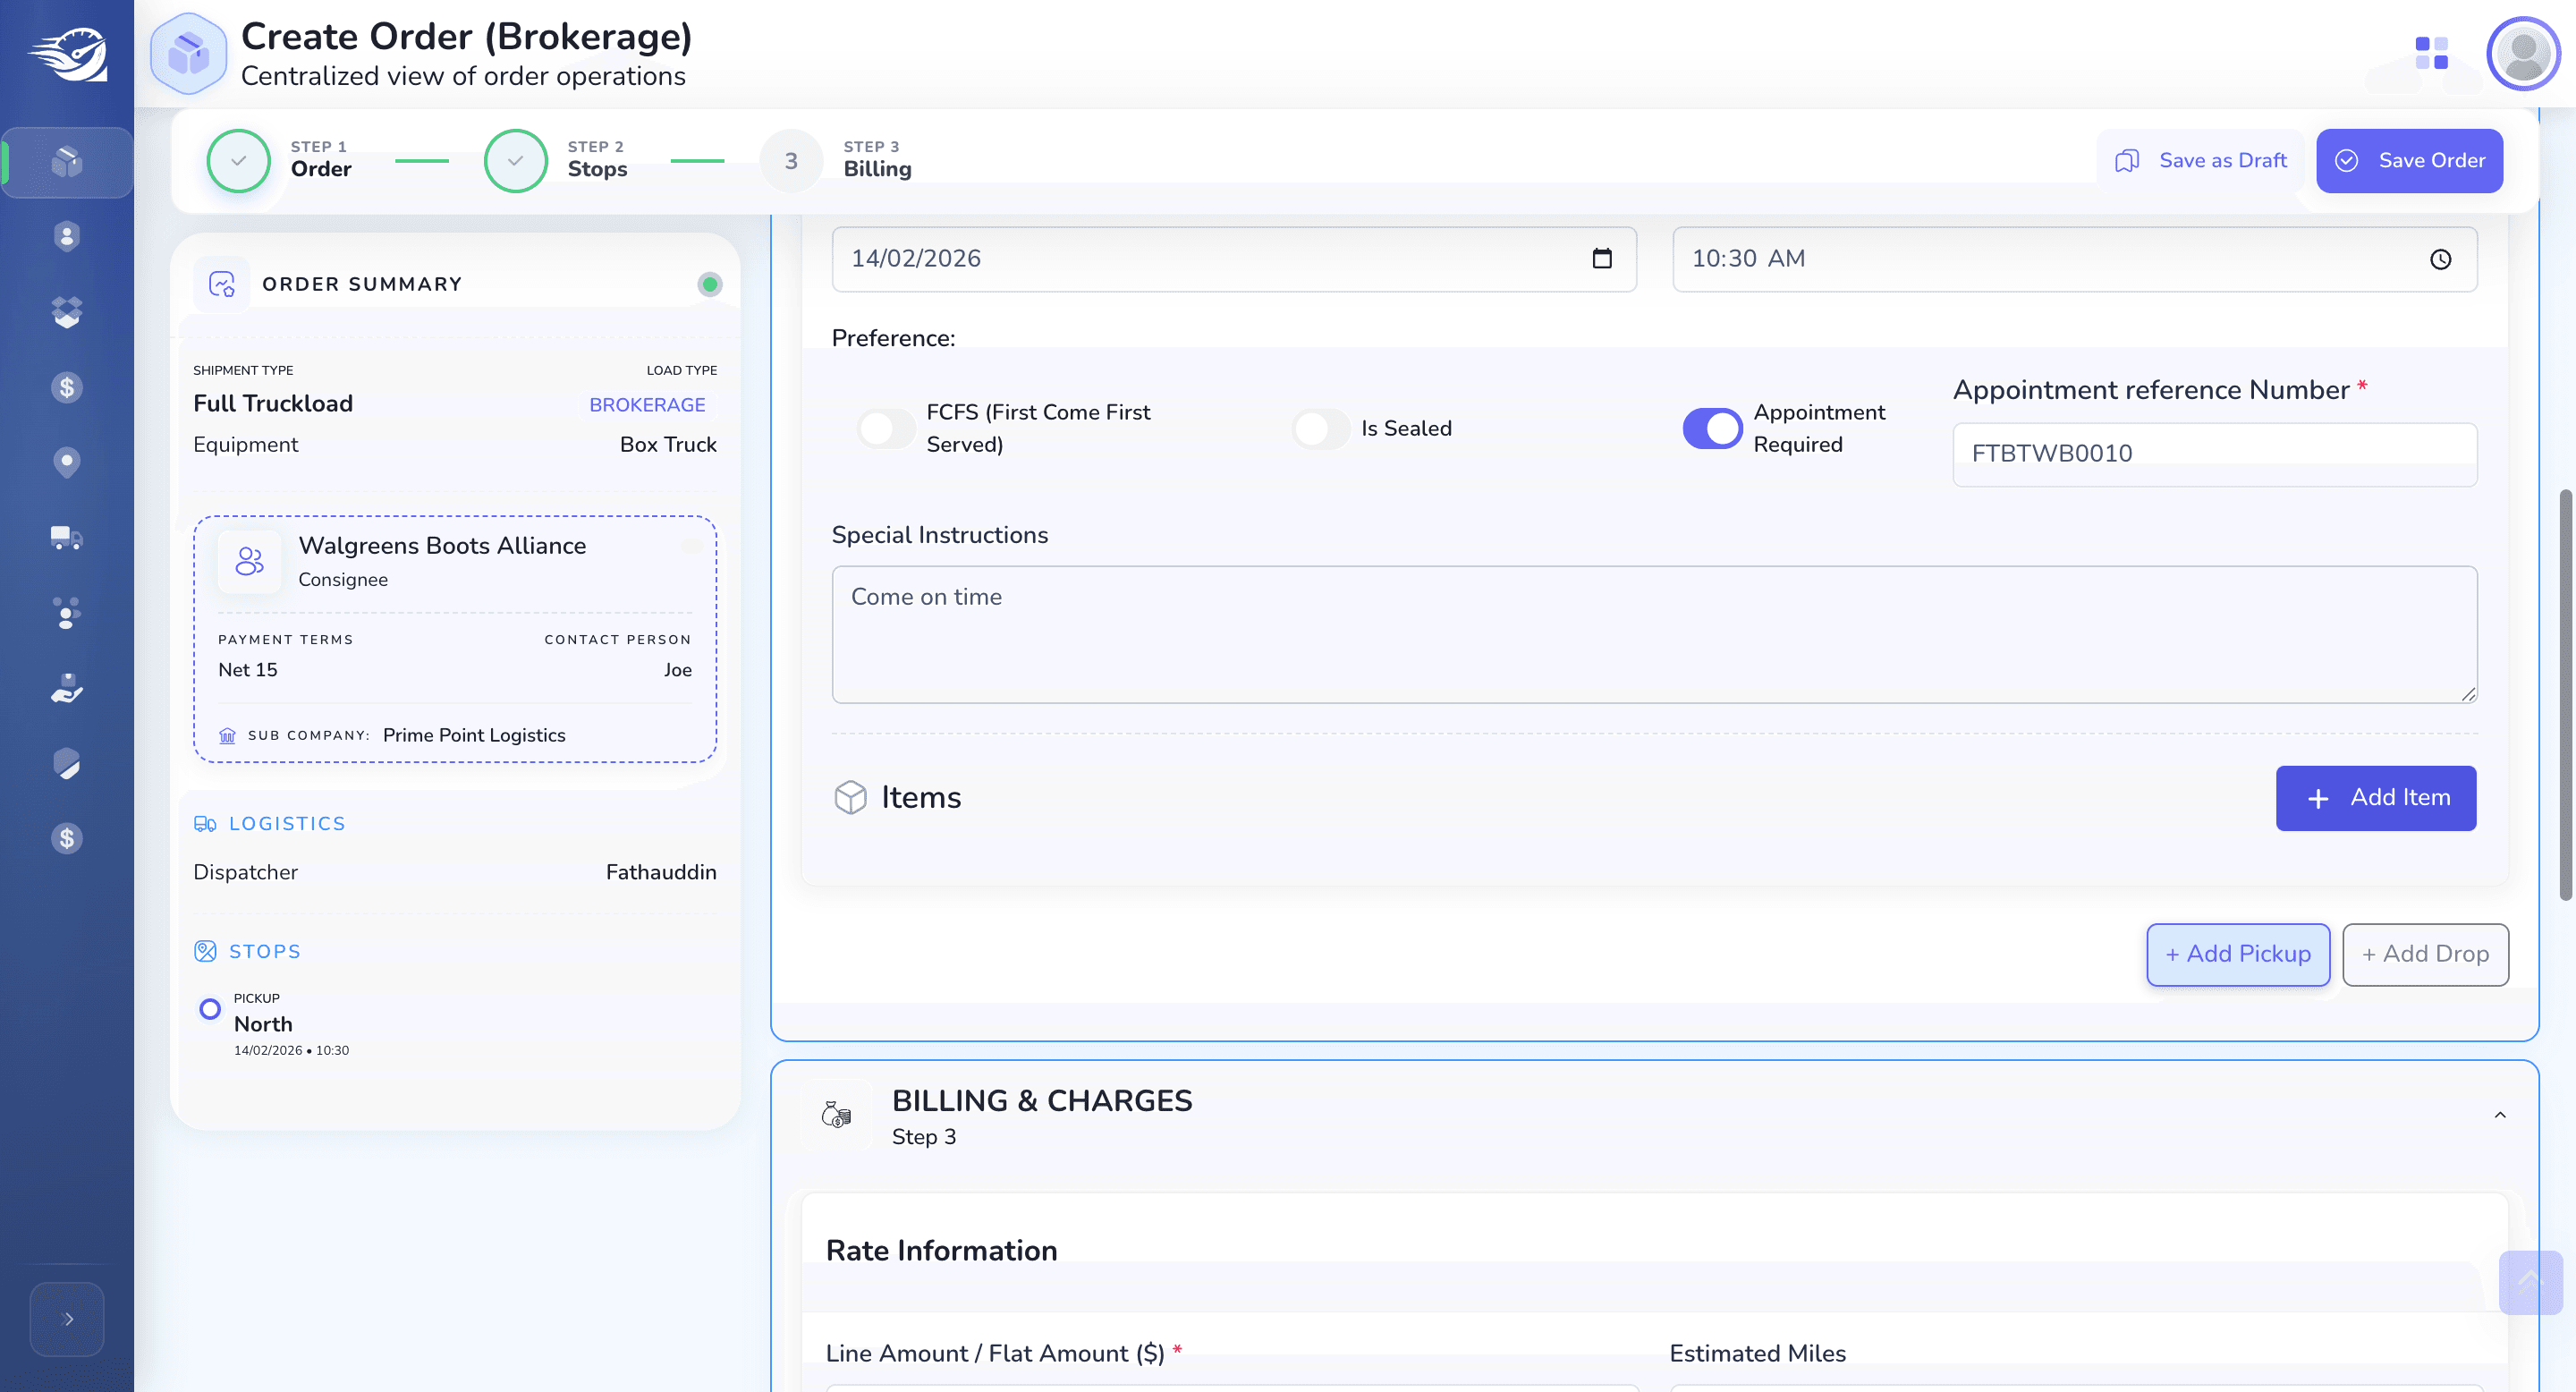
Task: Click Save as Draft
Action: (x=2200, y=161)
